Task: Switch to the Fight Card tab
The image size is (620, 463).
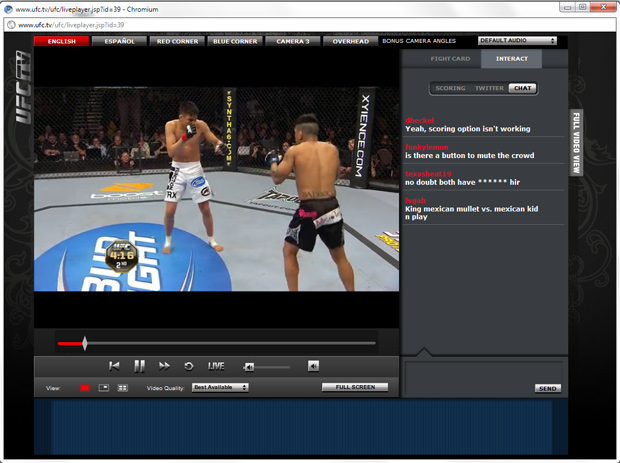Action: click(x=450, y=59)
